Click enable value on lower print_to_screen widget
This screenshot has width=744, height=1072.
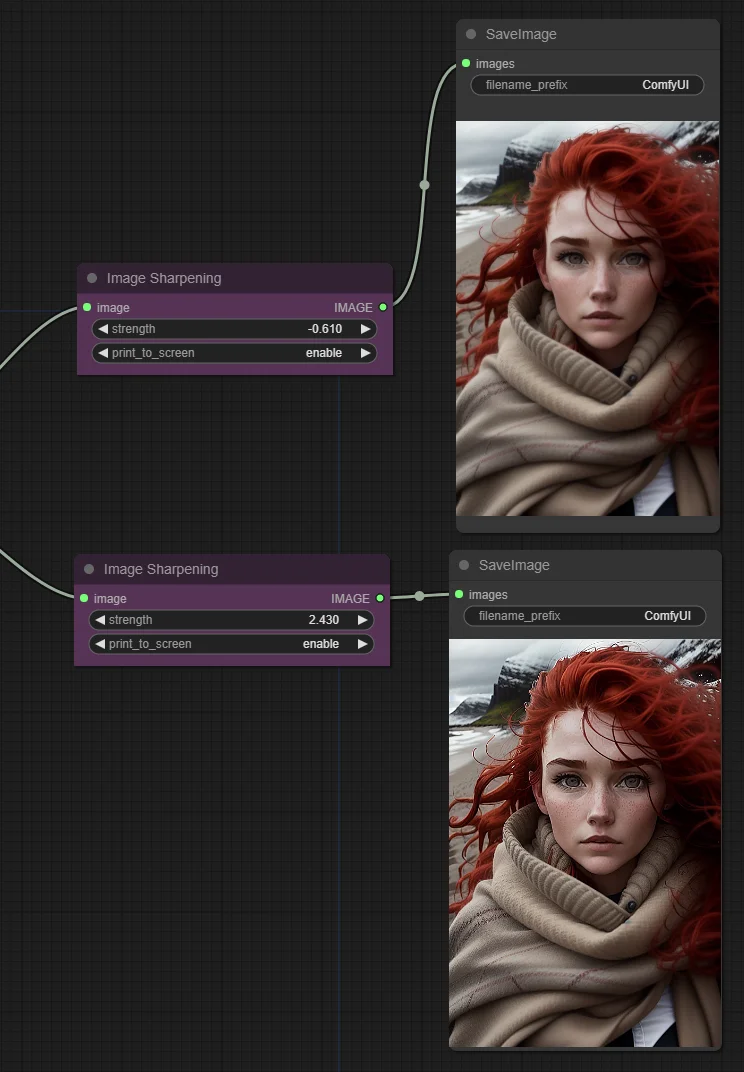[321, 644]
